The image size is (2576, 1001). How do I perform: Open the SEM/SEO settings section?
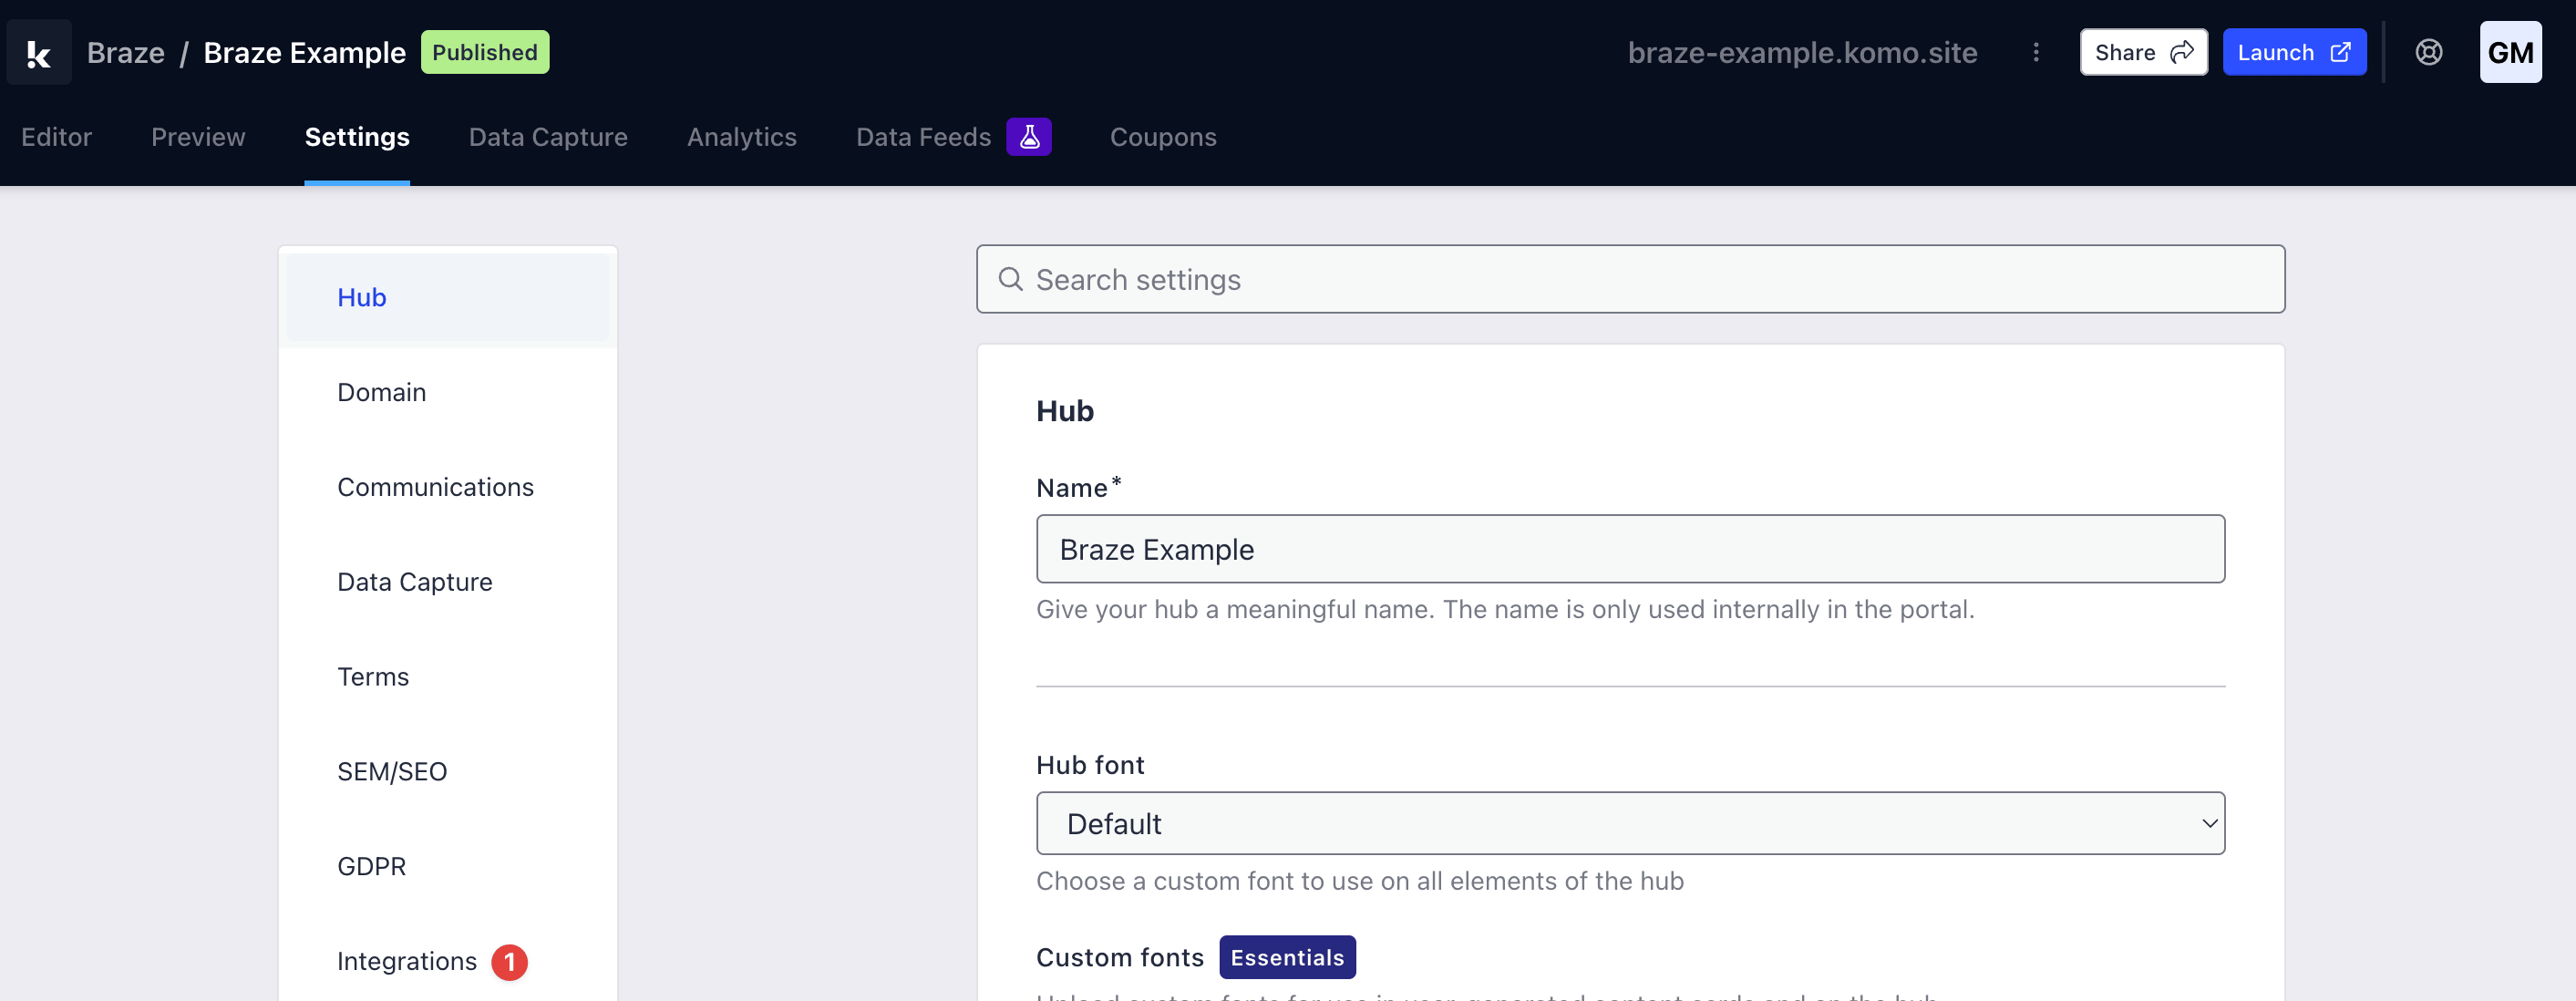click(392, 771)
